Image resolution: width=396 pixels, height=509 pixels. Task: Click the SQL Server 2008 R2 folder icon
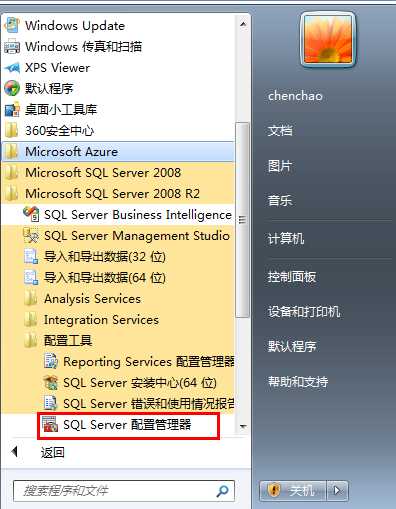coord(12,194)
